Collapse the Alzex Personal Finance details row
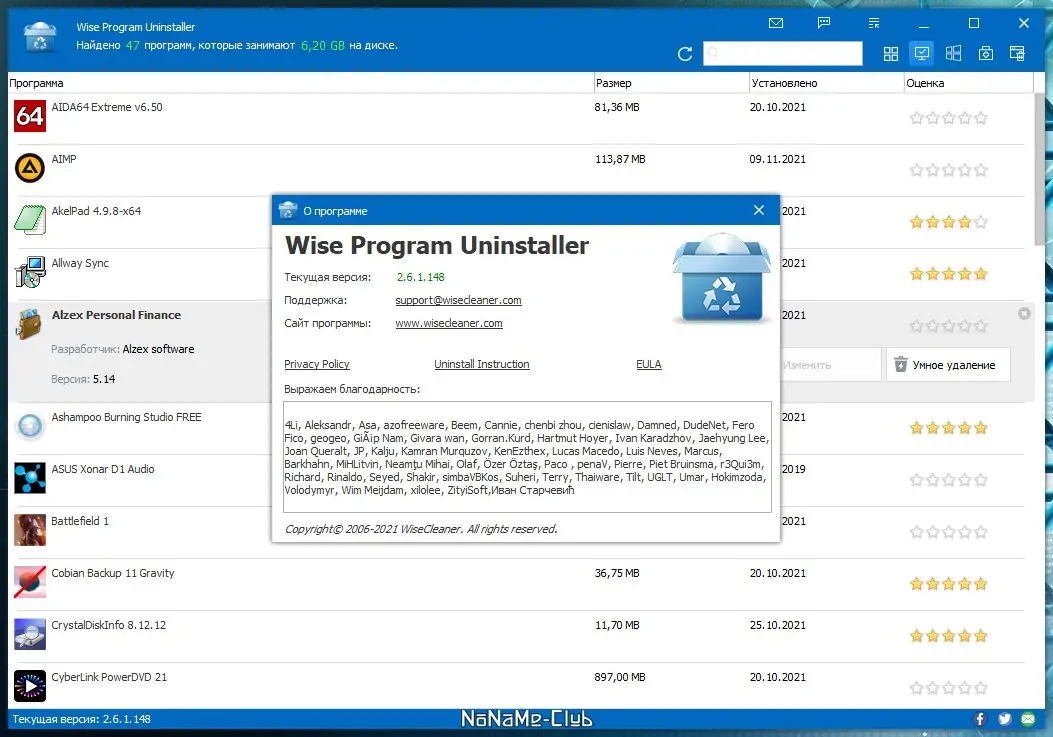This screenshot has width=1053, height=737. (x=1023, y=313)
